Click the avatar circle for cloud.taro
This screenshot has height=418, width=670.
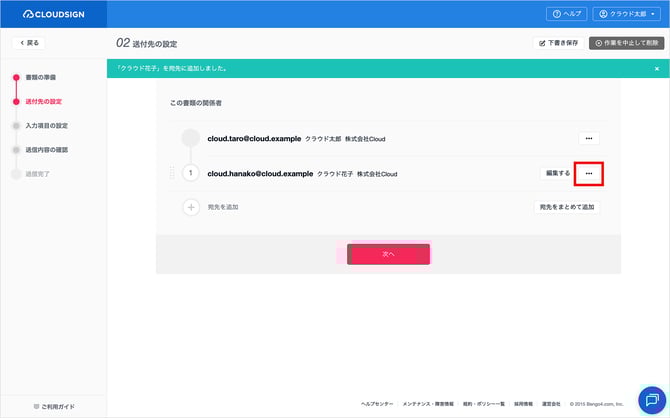pyautogui.click(x=191, y=138)
